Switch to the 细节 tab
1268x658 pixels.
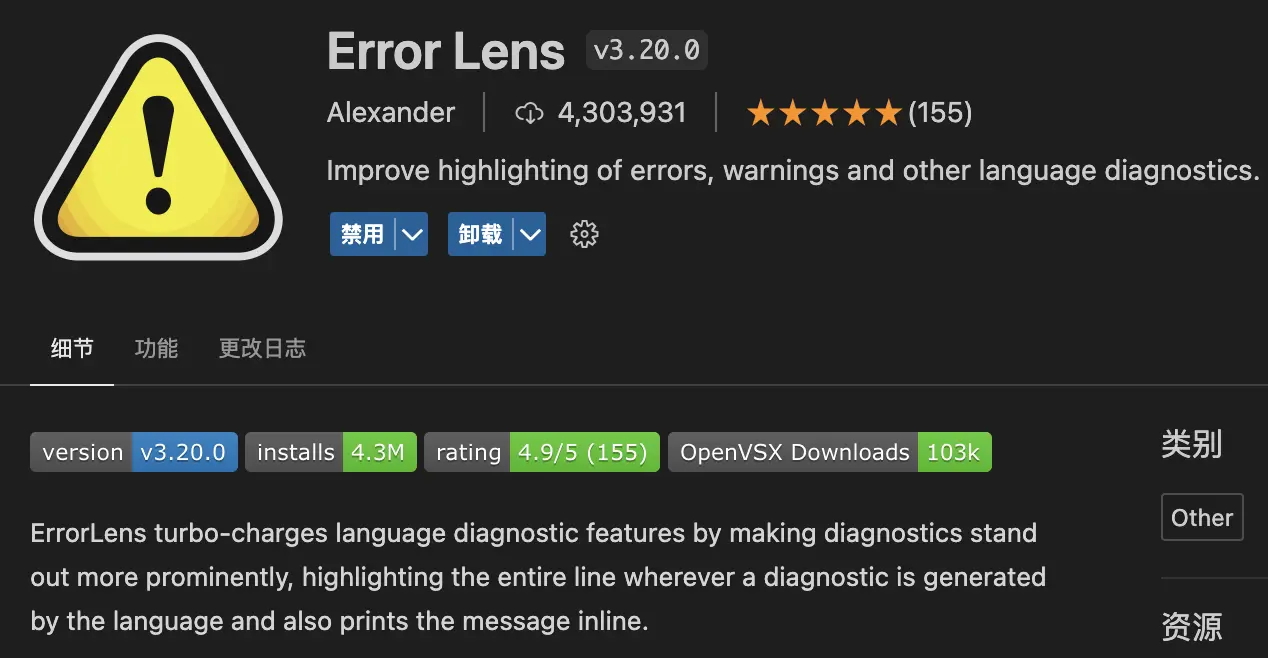(72, 348)
